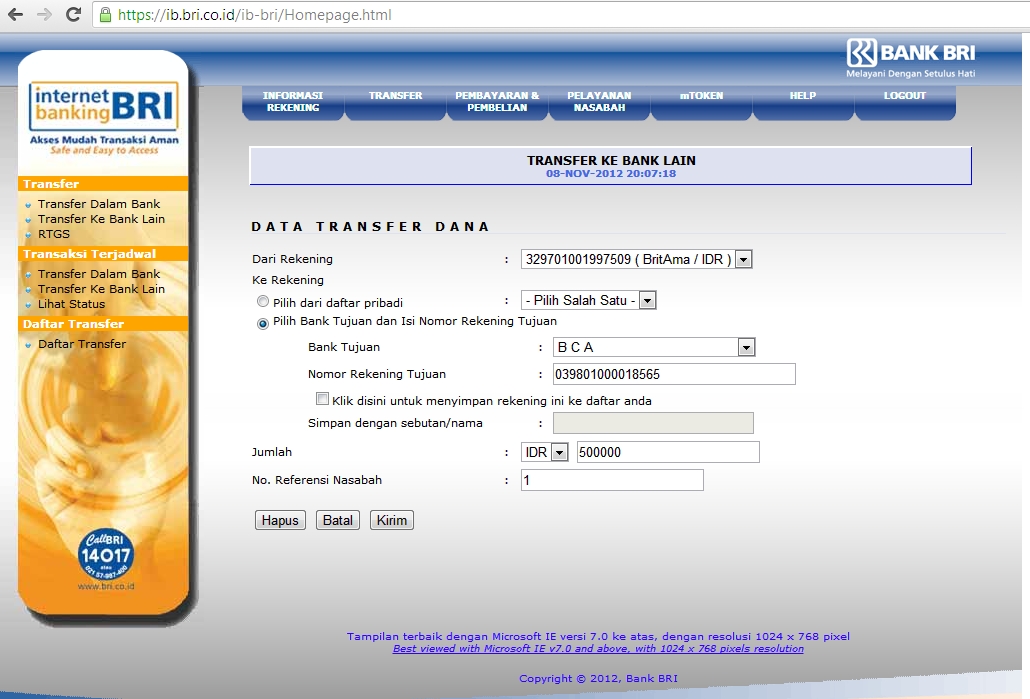Click 'Tampilan terbaik dengan Microsoft IE' text
Screen dimensions: 1030x699
[598, 637]
